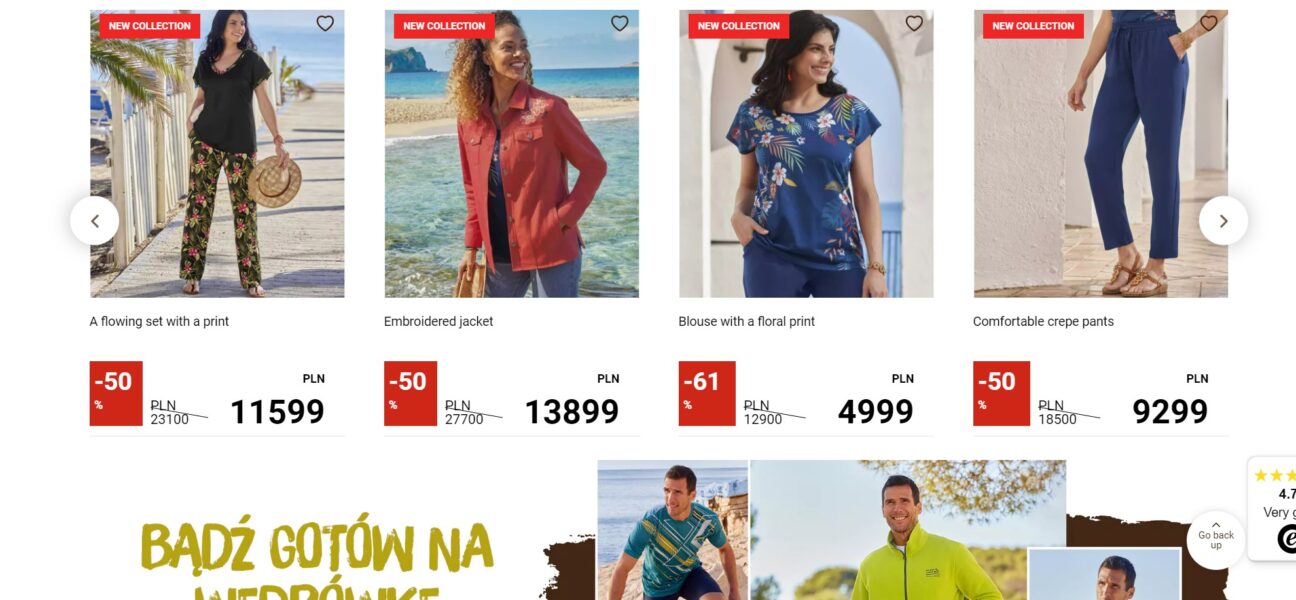The height and width of the screenshot is (600, 1296).
Task: View the floral print blouse photo
Action: [x=806, y=154]
